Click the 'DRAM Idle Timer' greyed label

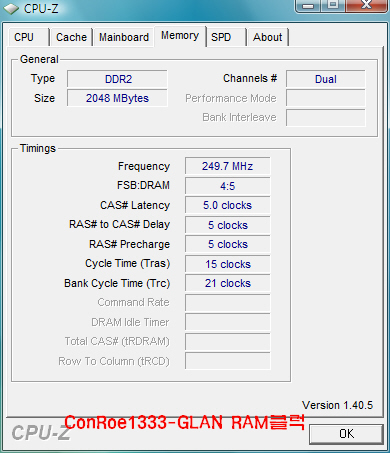tap(130, 322)
